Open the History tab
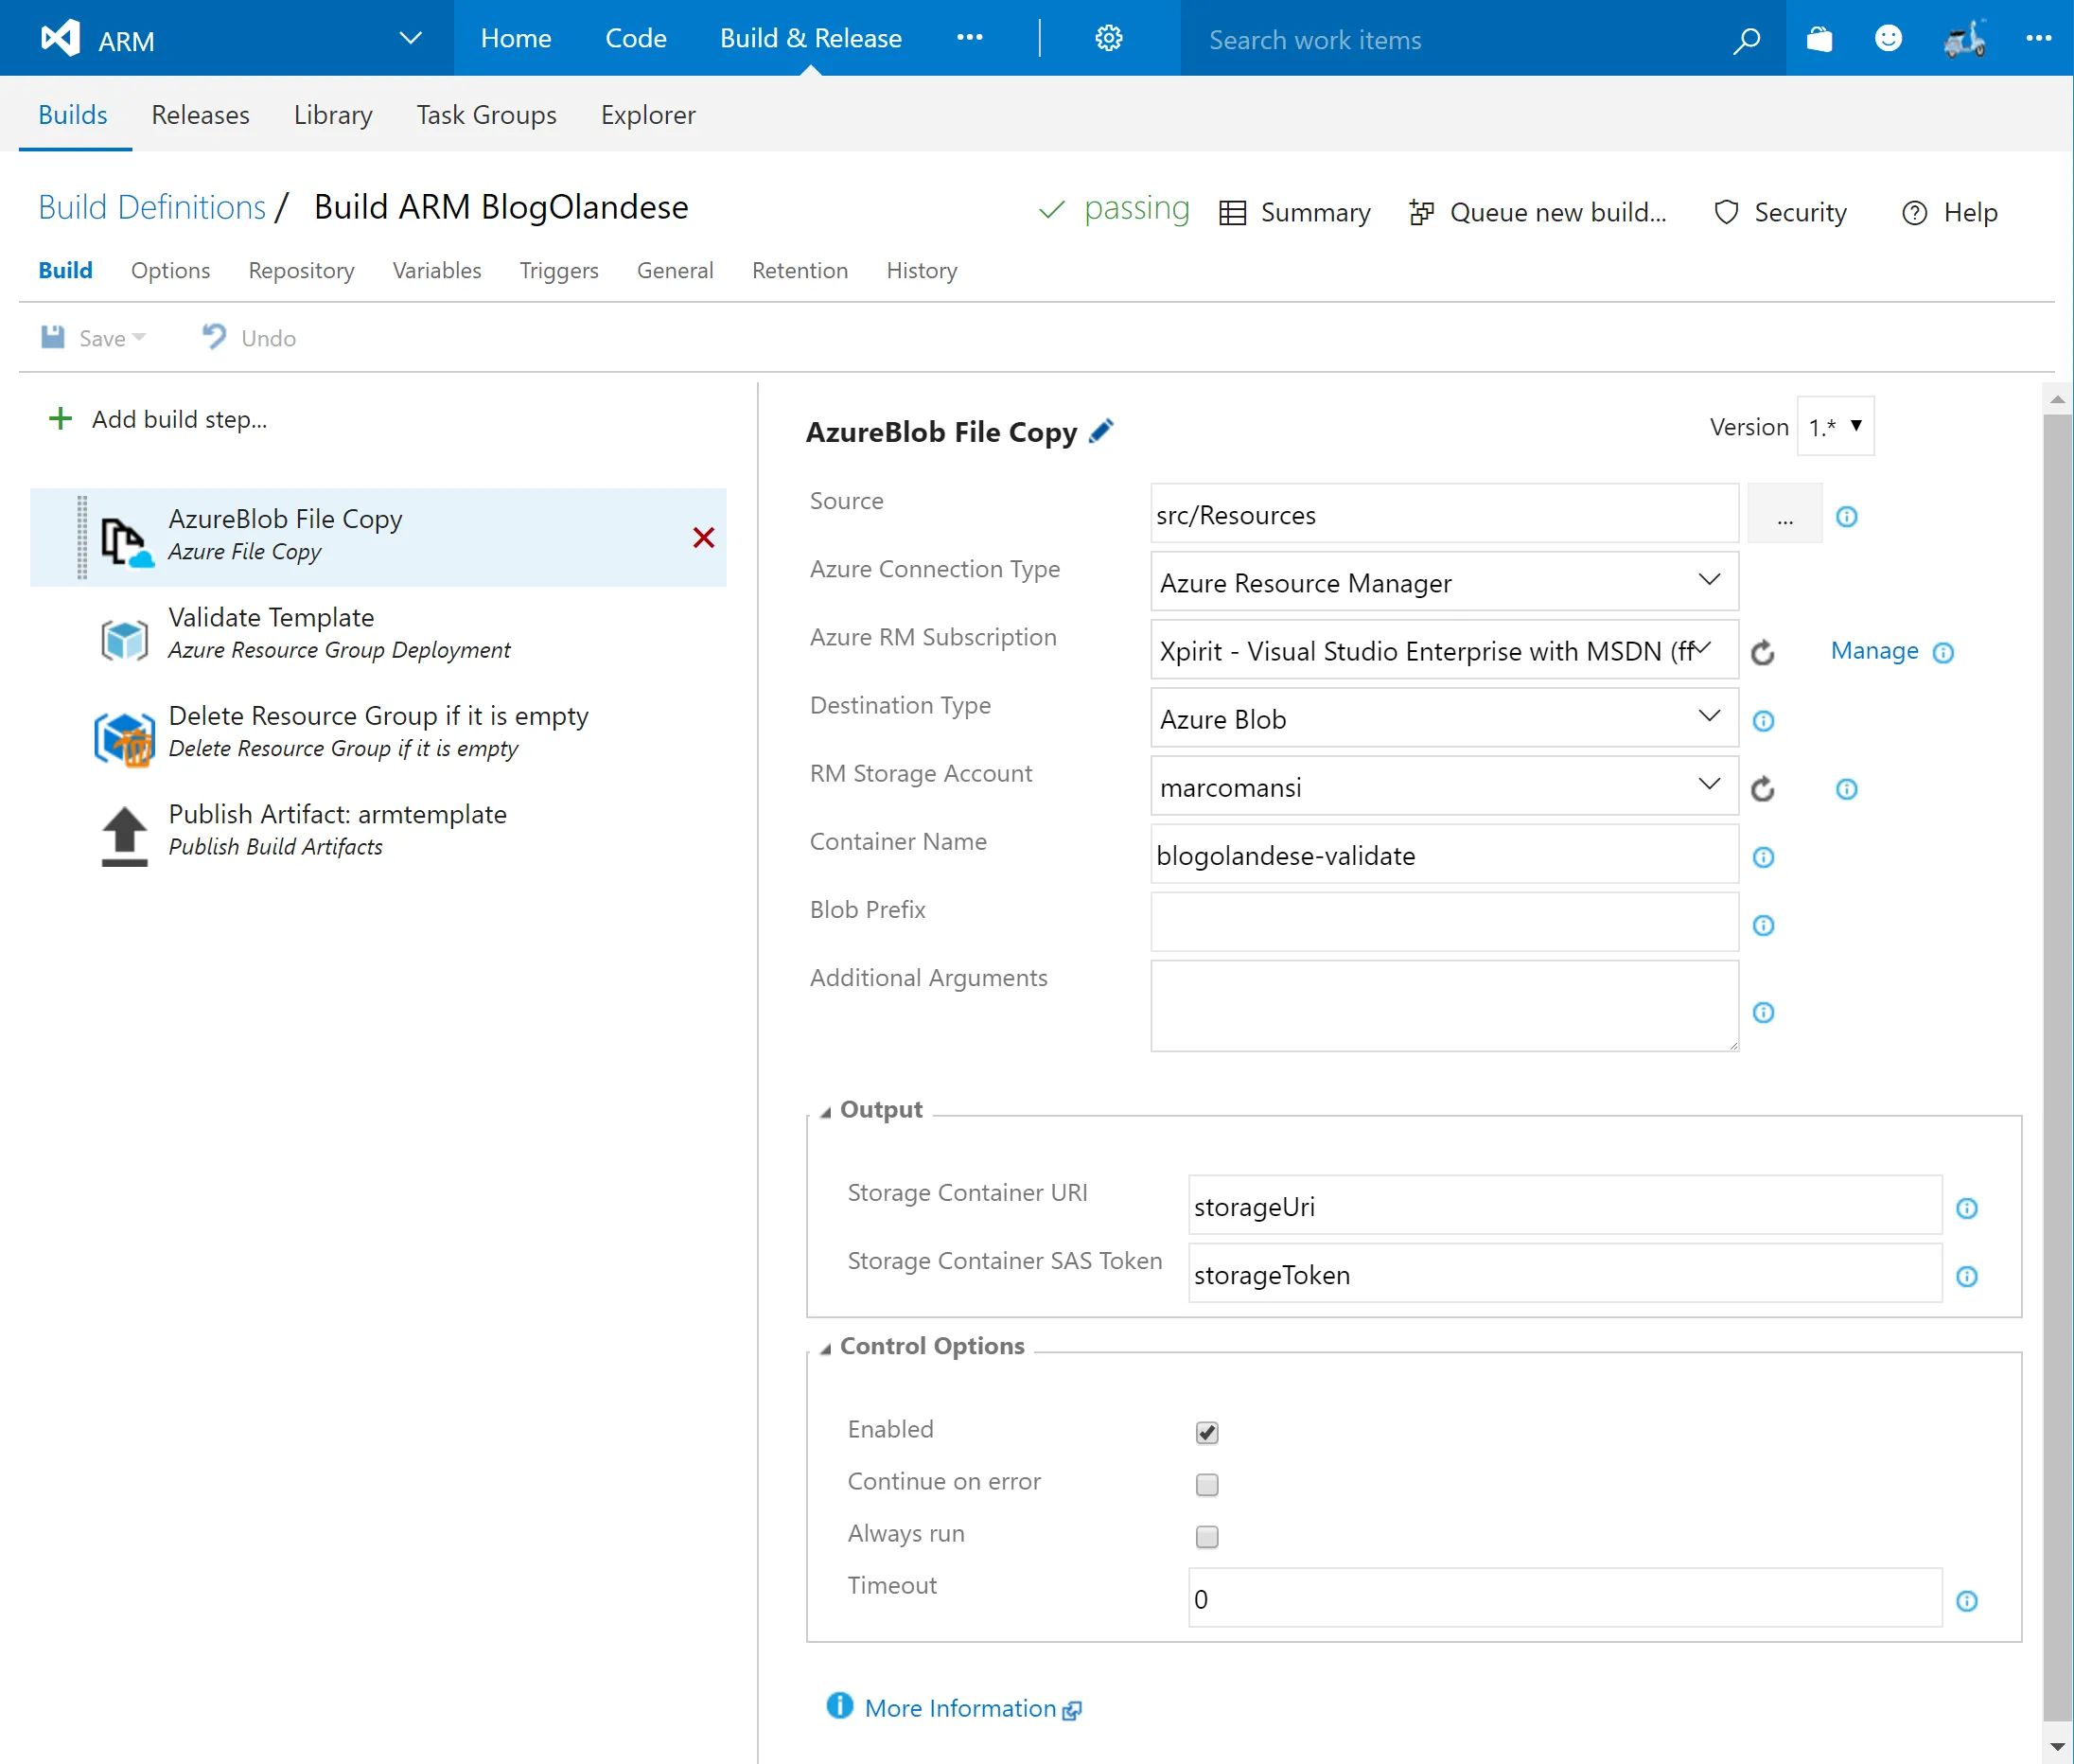The image size is (2074, 1764). coord(921,270)
